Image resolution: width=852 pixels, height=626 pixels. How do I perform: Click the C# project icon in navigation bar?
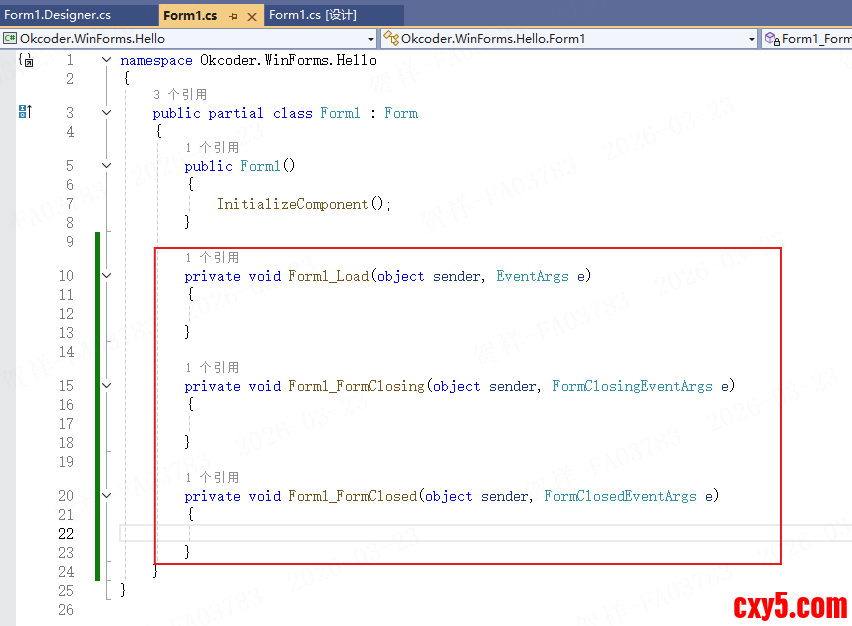10,39
